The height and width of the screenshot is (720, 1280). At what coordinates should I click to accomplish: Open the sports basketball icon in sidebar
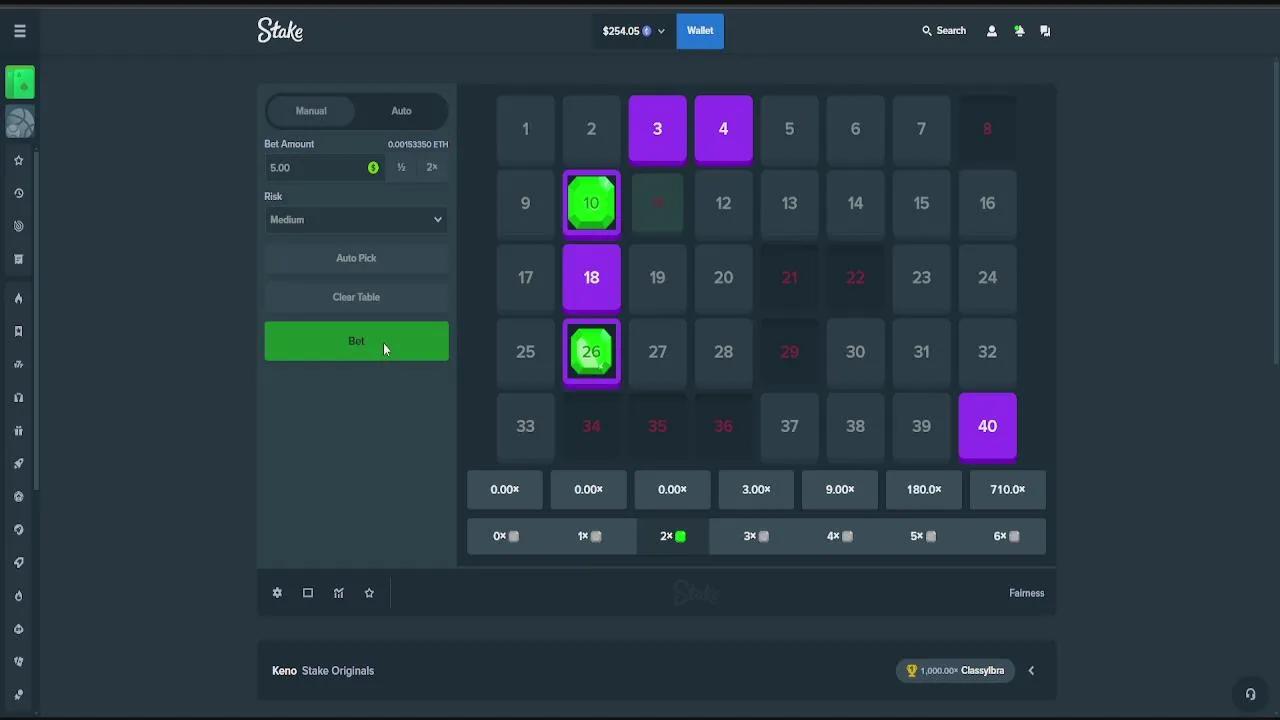(20, 122)
